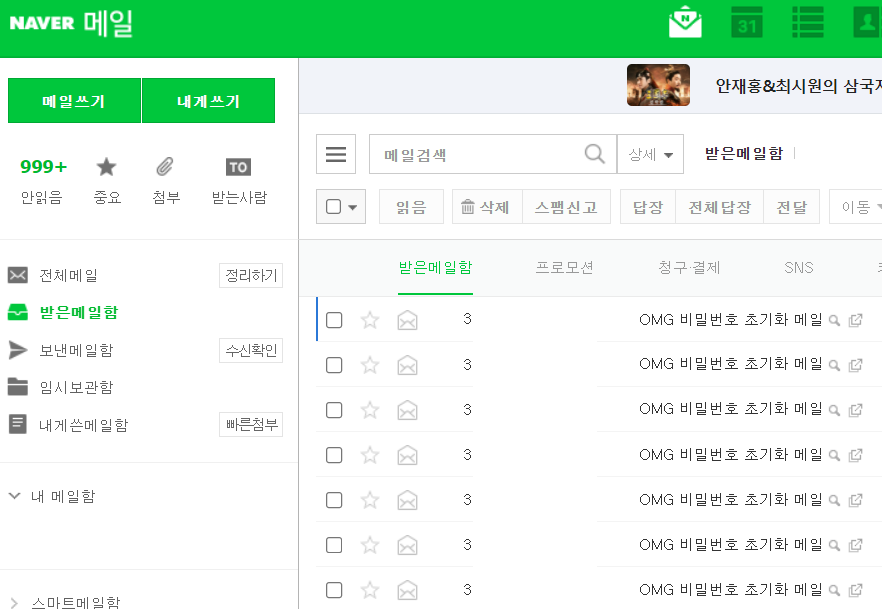This screenshot has width=882, height=609.
Task: Star the second mail in the list
Action: click(370, 364)
